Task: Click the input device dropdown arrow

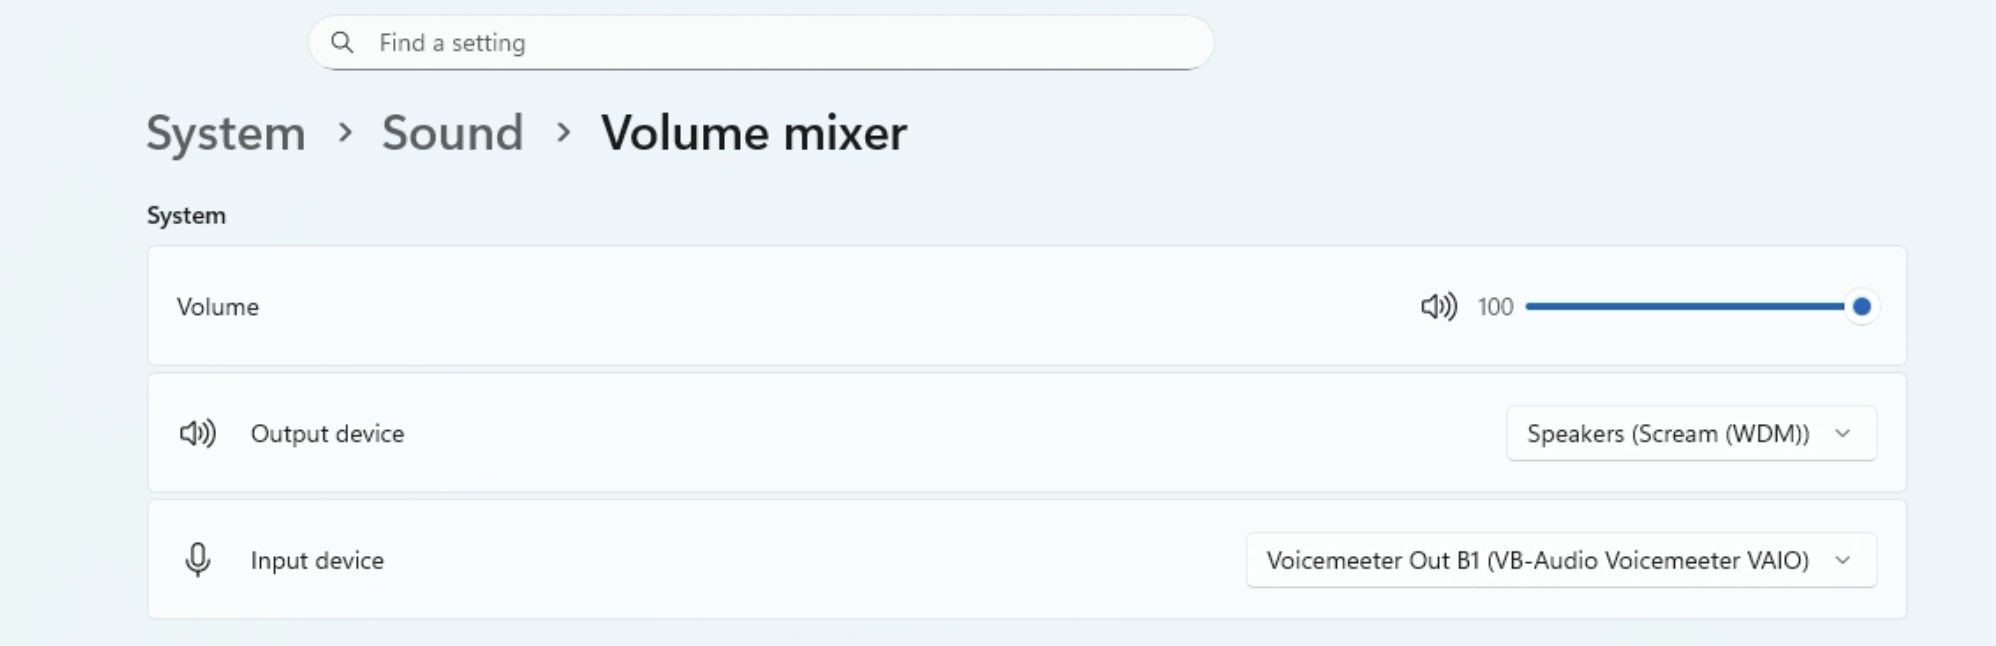Action: click(1843, 561)
